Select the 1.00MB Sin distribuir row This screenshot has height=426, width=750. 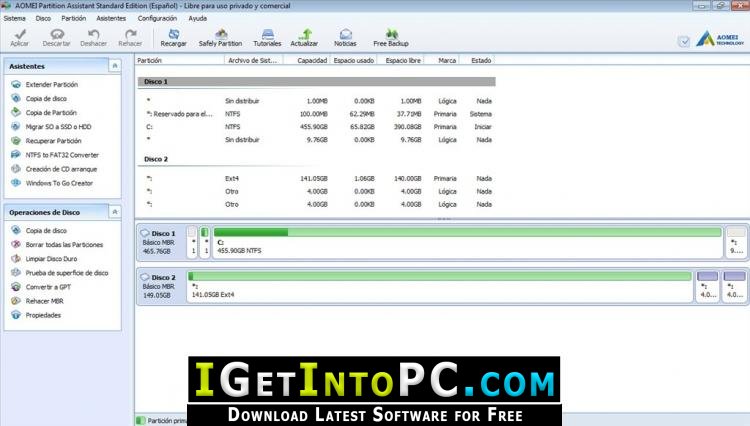pos(316,101)
